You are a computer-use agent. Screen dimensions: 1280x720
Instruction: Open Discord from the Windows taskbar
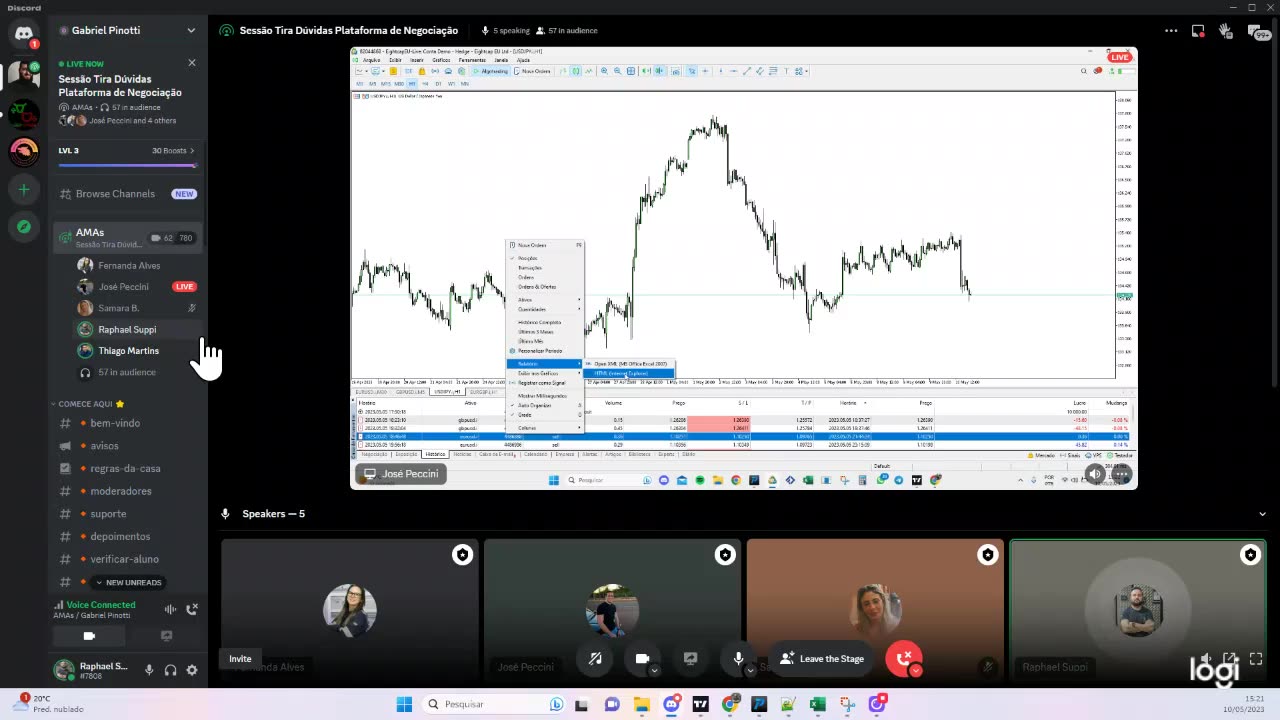point(671,704)
